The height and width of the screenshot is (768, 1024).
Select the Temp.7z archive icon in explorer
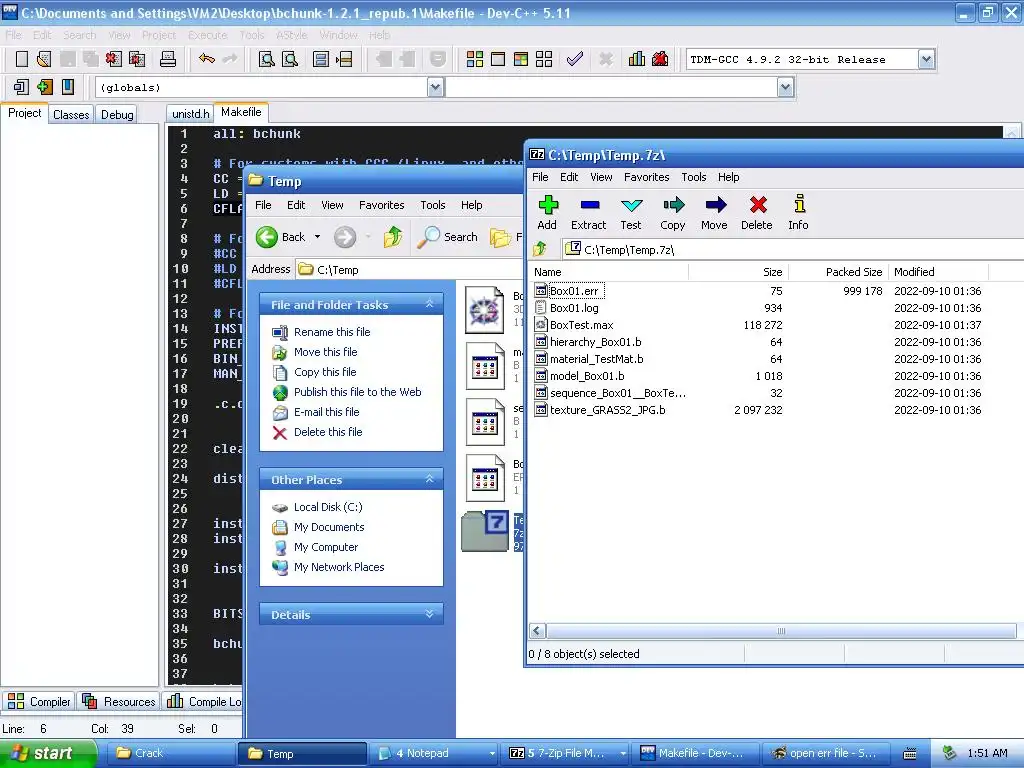486,531
